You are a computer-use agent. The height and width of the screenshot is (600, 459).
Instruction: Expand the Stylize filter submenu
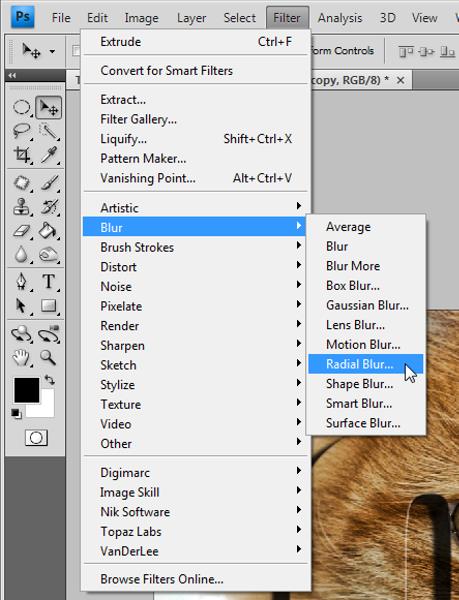(x=196, y=385)
